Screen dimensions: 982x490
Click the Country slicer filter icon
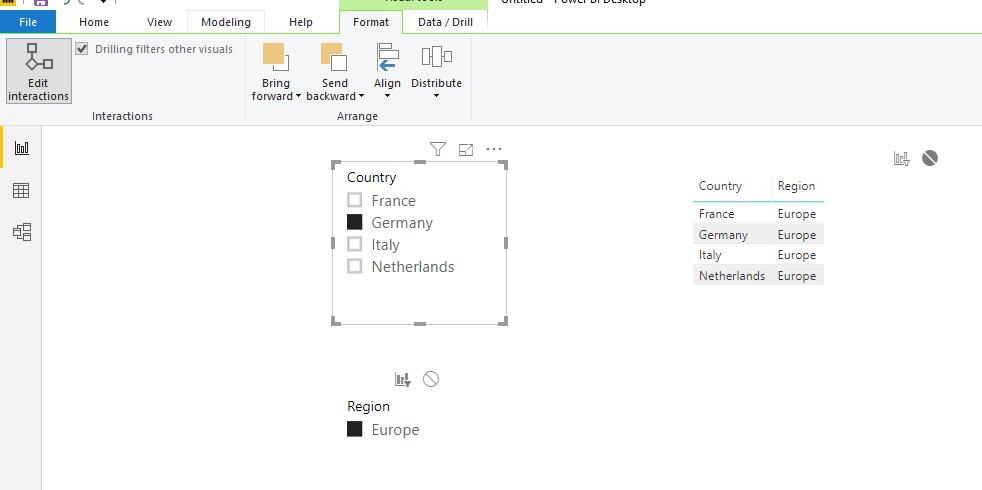click(x=438, y=149)
